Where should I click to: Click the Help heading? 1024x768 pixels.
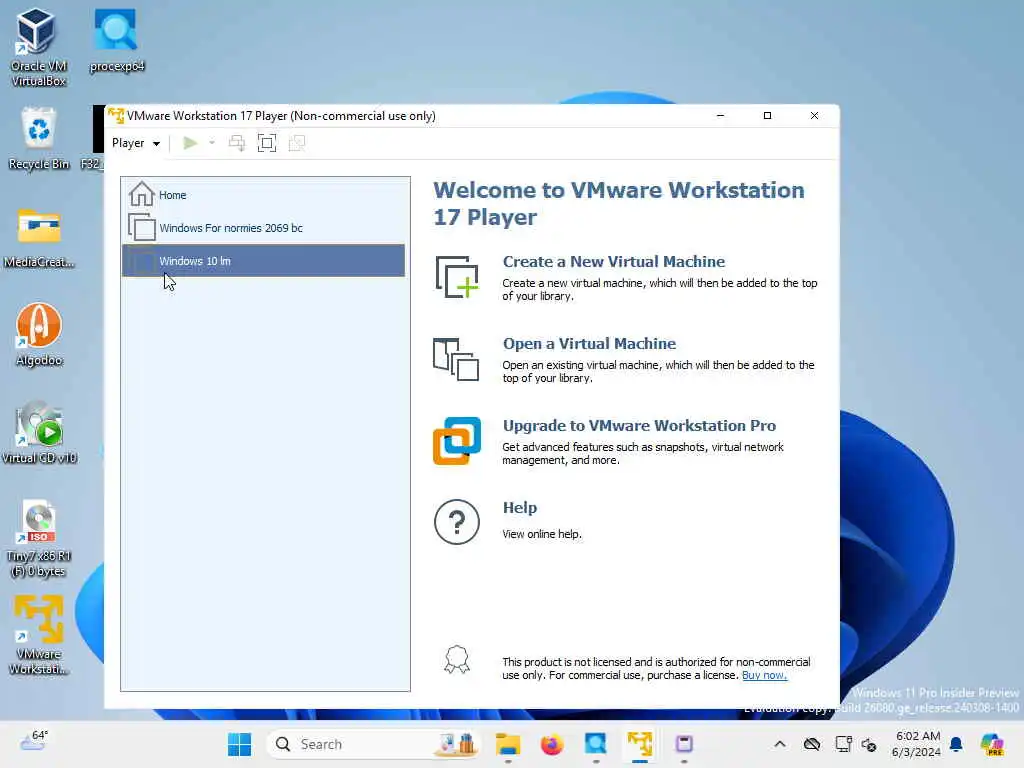pyautogui.click(x=519, y=507)
